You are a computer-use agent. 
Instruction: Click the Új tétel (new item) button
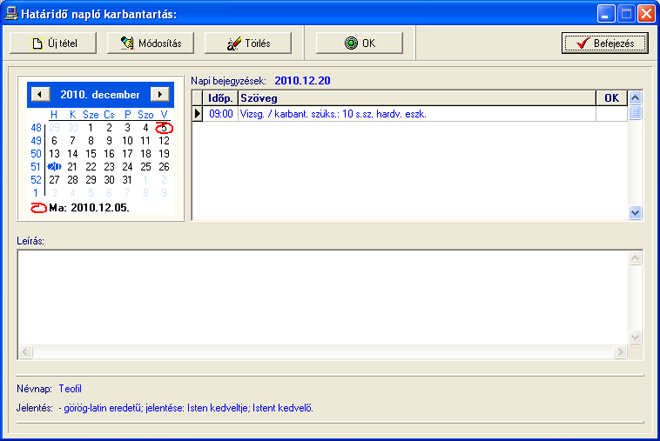(53, 43)
